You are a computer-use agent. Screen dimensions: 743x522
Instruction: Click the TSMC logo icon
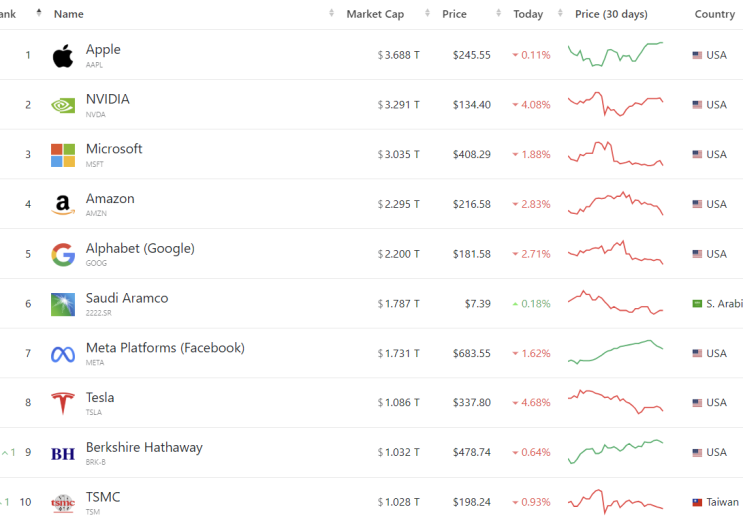(x=63, y=503)
